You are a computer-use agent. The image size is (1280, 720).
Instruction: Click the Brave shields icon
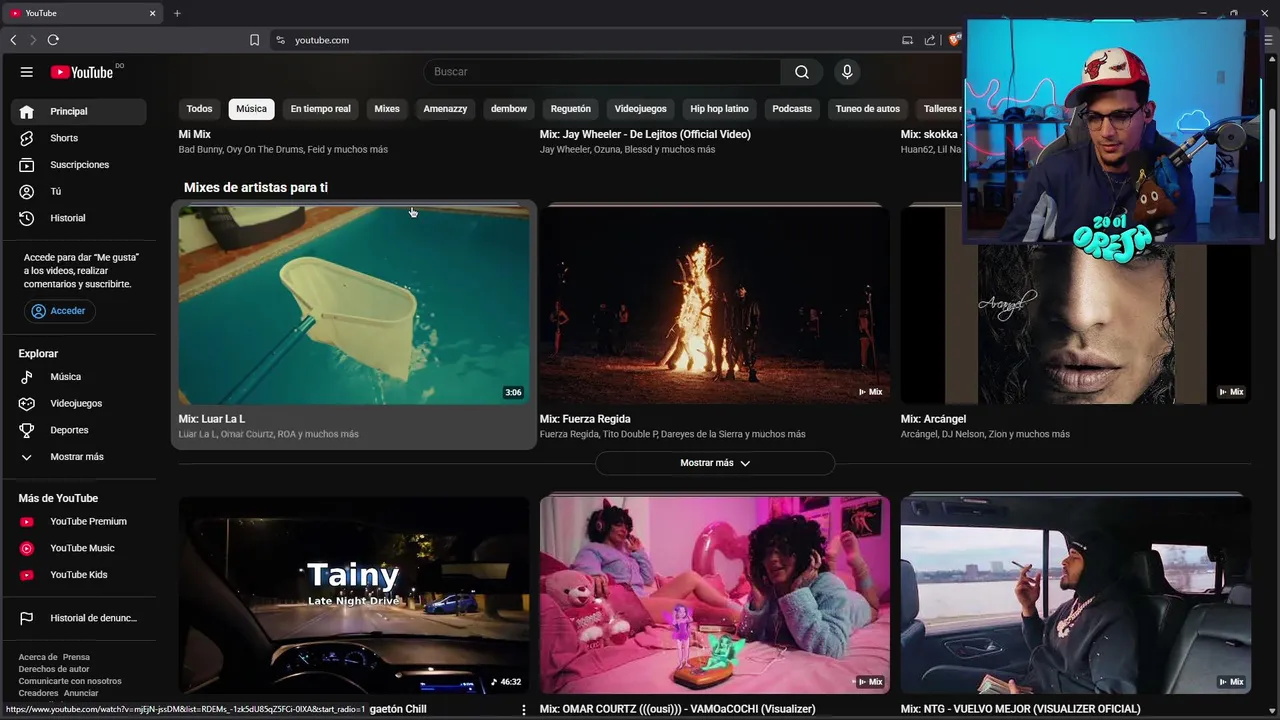[955, 40]
